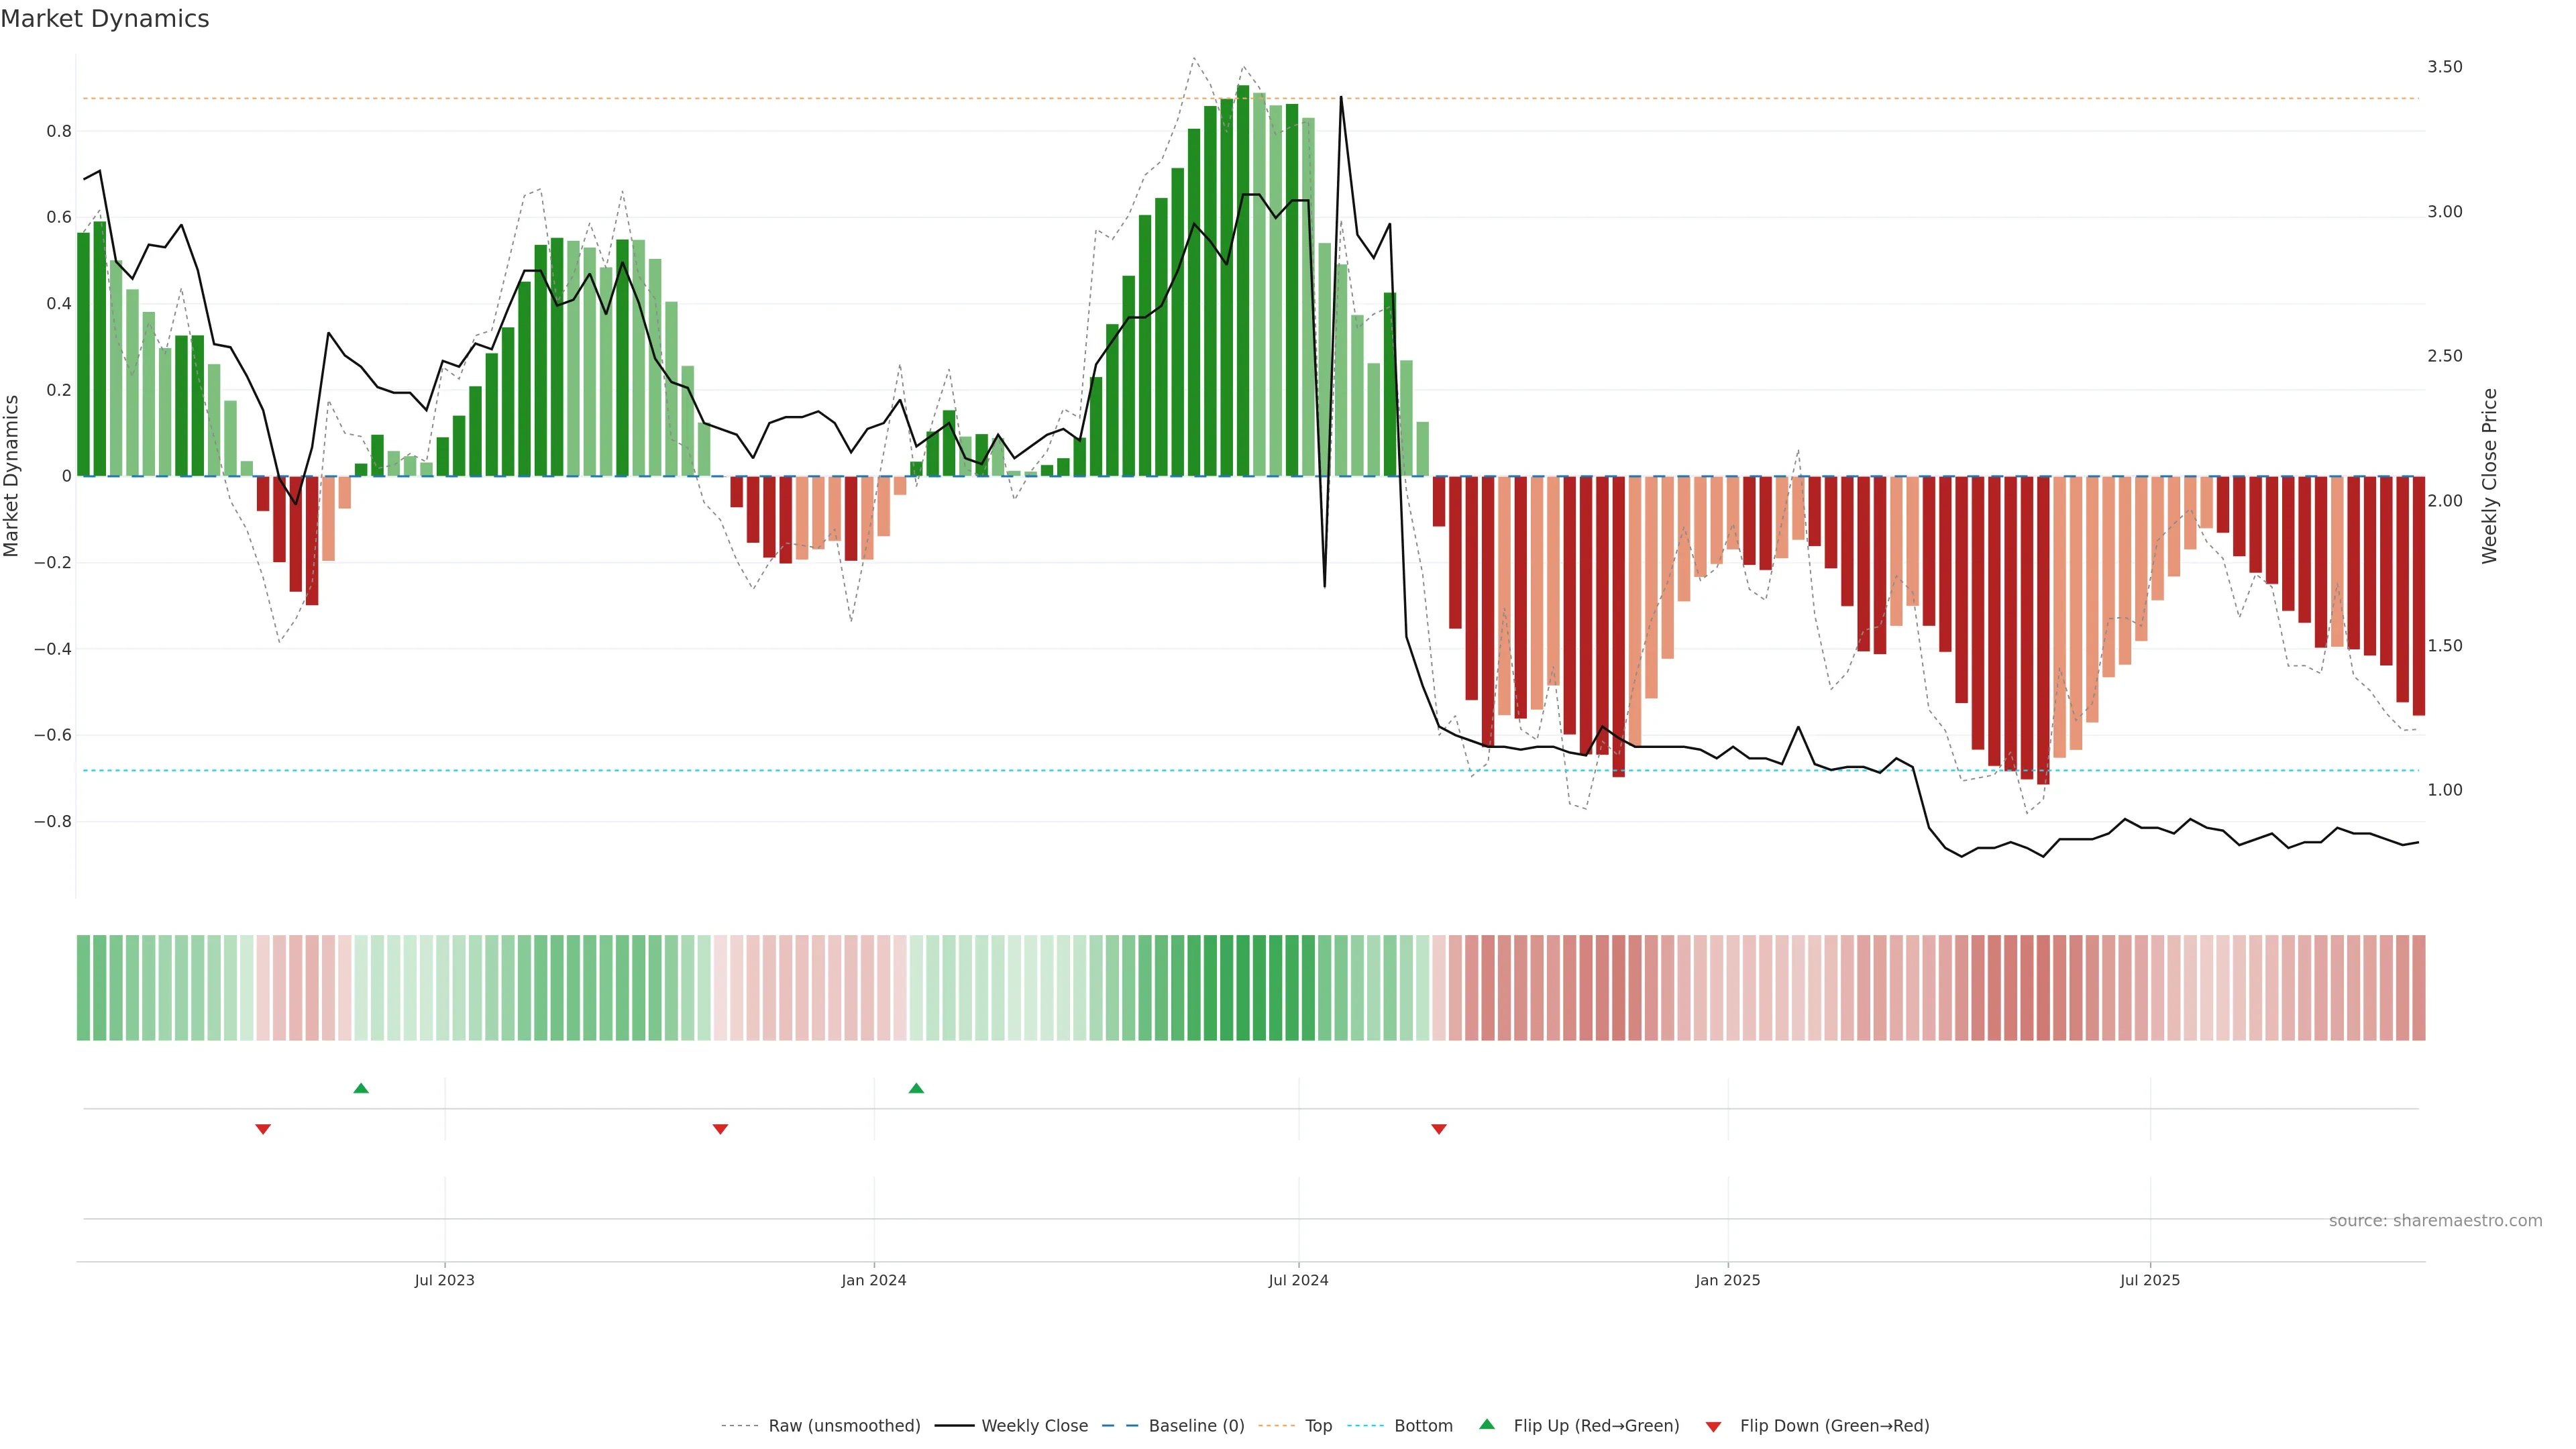
Task: Click the Raw (unsmoothed) dashed line sample in the legend
Action: [x=740, y=1426]
